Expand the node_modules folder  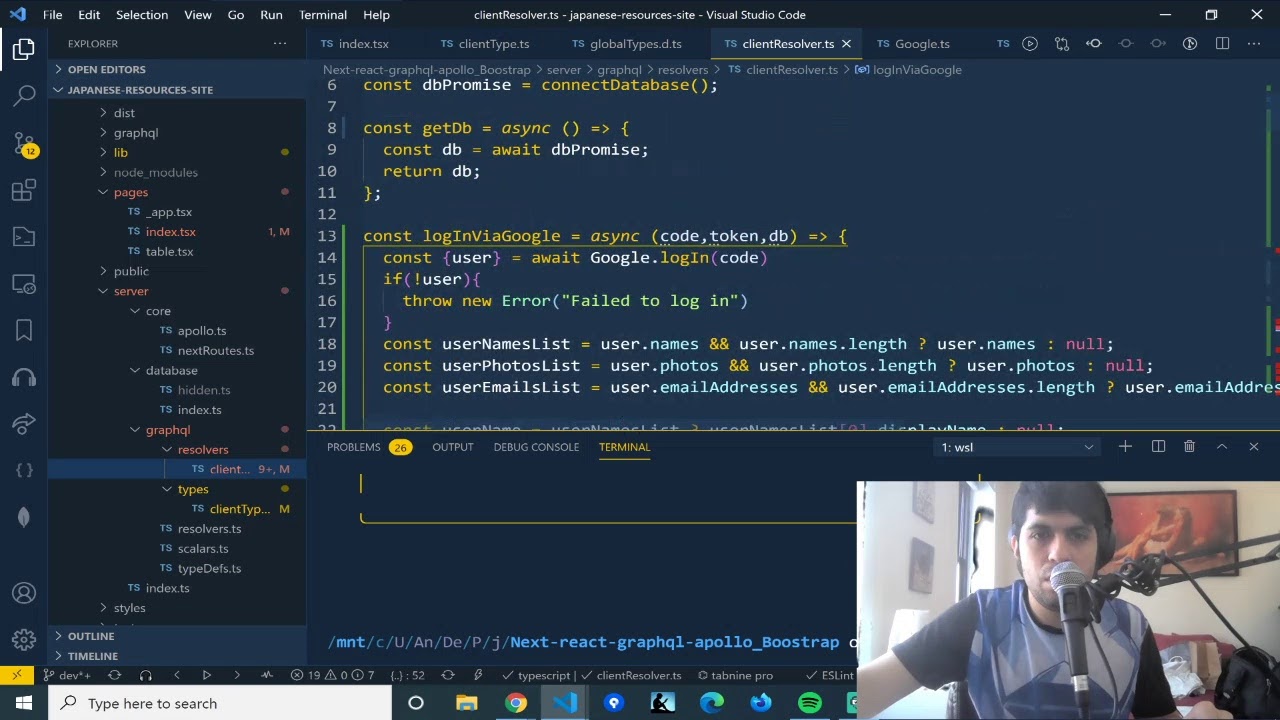pyautogui.click(x=176, y=172)
